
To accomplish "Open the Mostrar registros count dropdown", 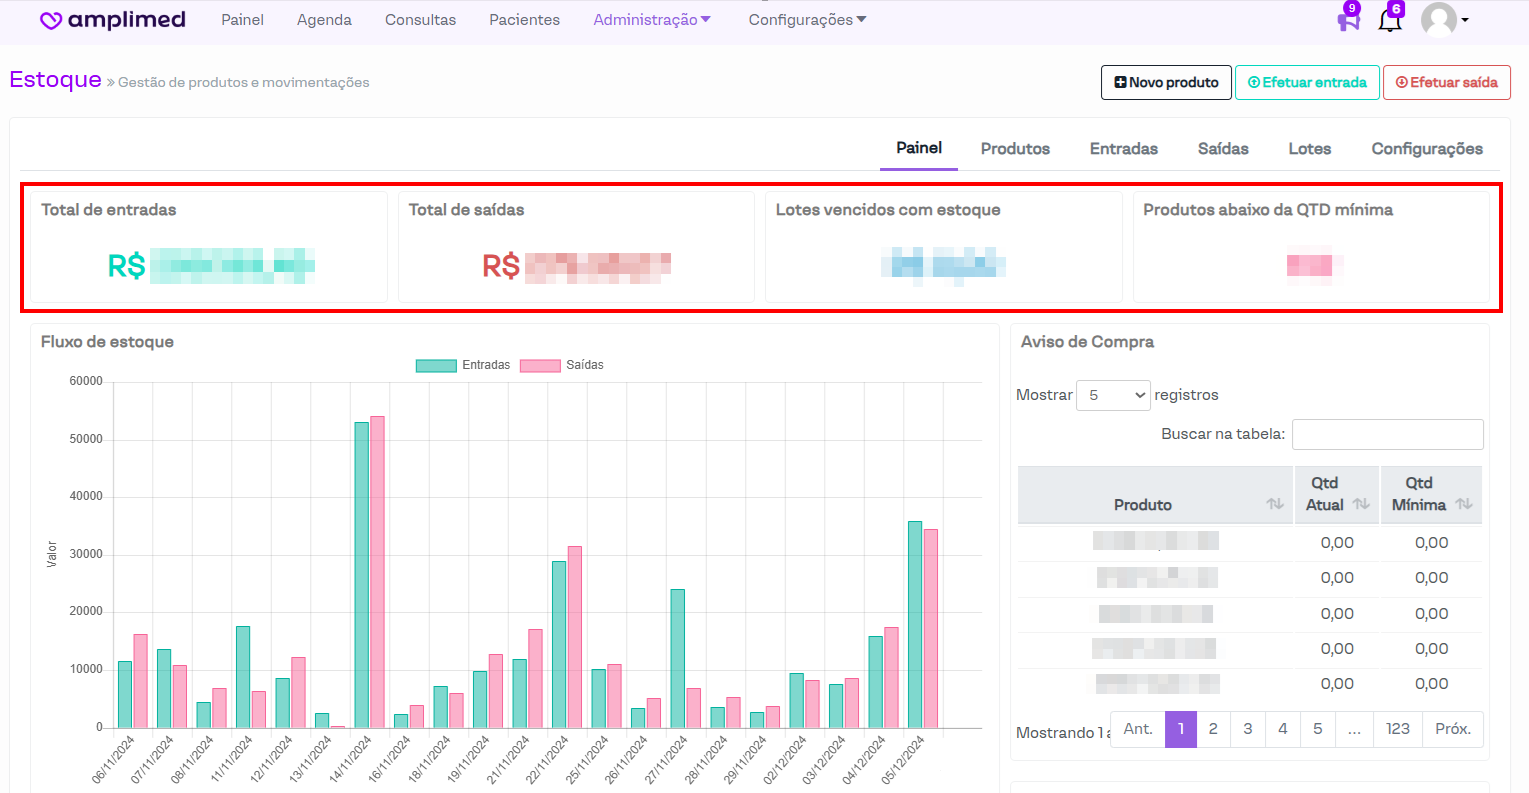I will [x=1113, y=395].
